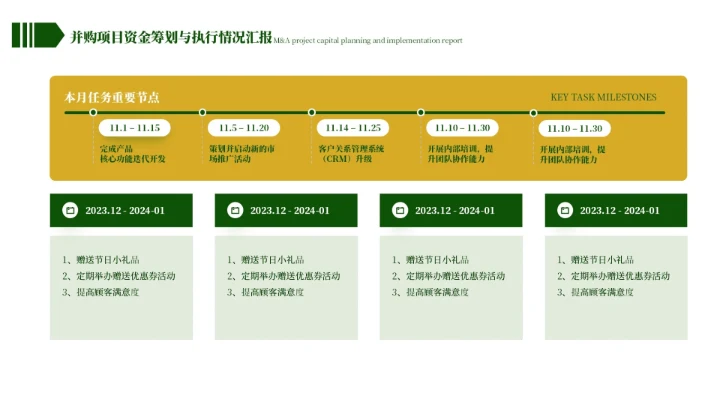Click the text 完成产品核心功能迭代开发
Image resolution: width=720 pixels, height=405 pixels.
pyautogui.click(x=132, y=154)
